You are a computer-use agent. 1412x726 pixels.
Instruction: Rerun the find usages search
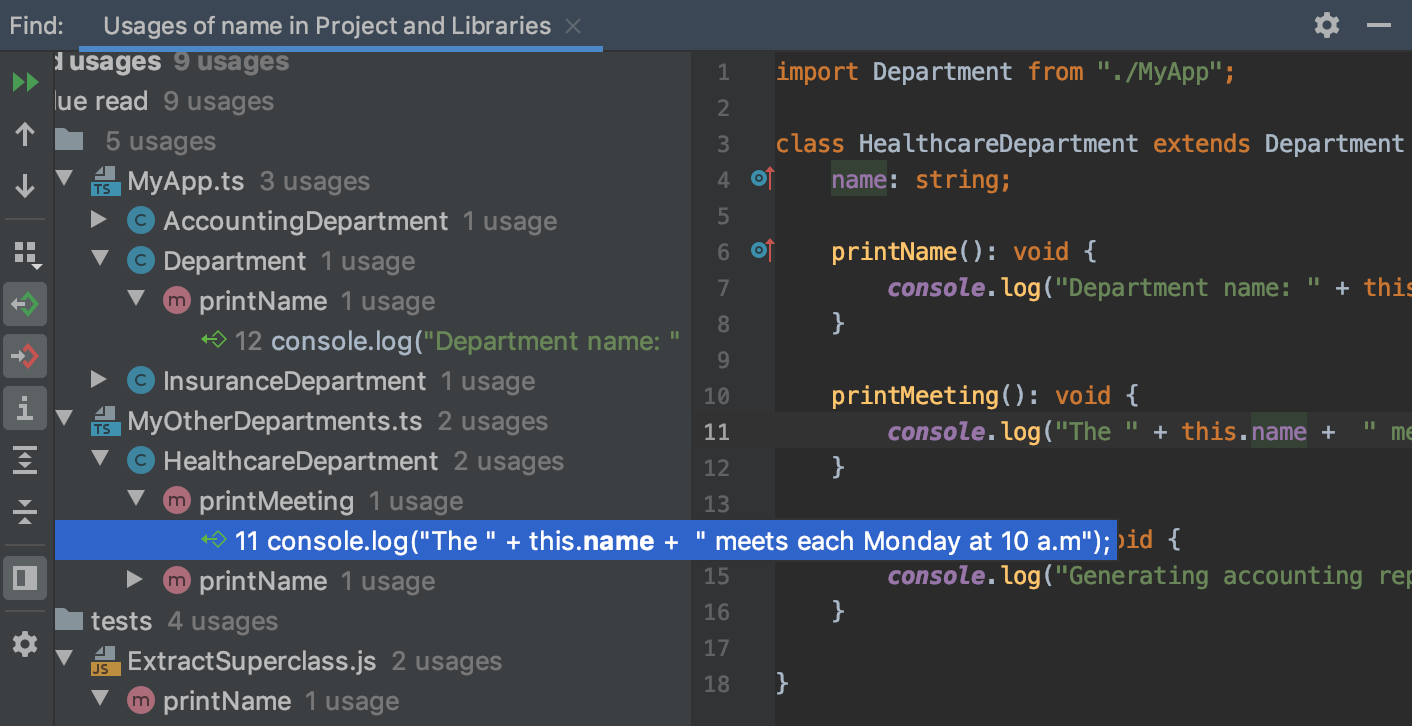click(25, 82)
